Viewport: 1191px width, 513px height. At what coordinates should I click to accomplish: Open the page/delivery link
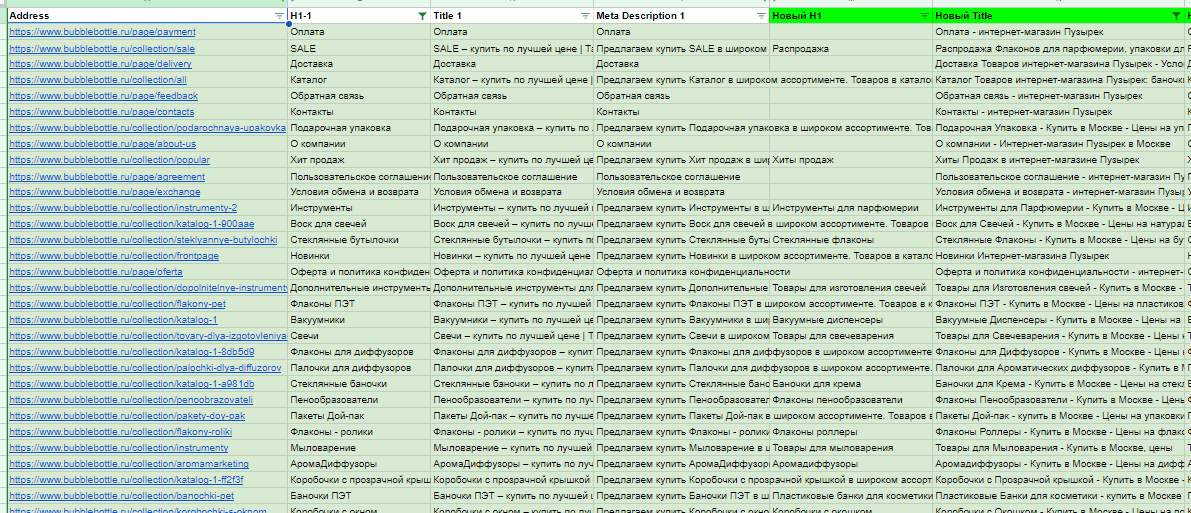pos(100,64)
